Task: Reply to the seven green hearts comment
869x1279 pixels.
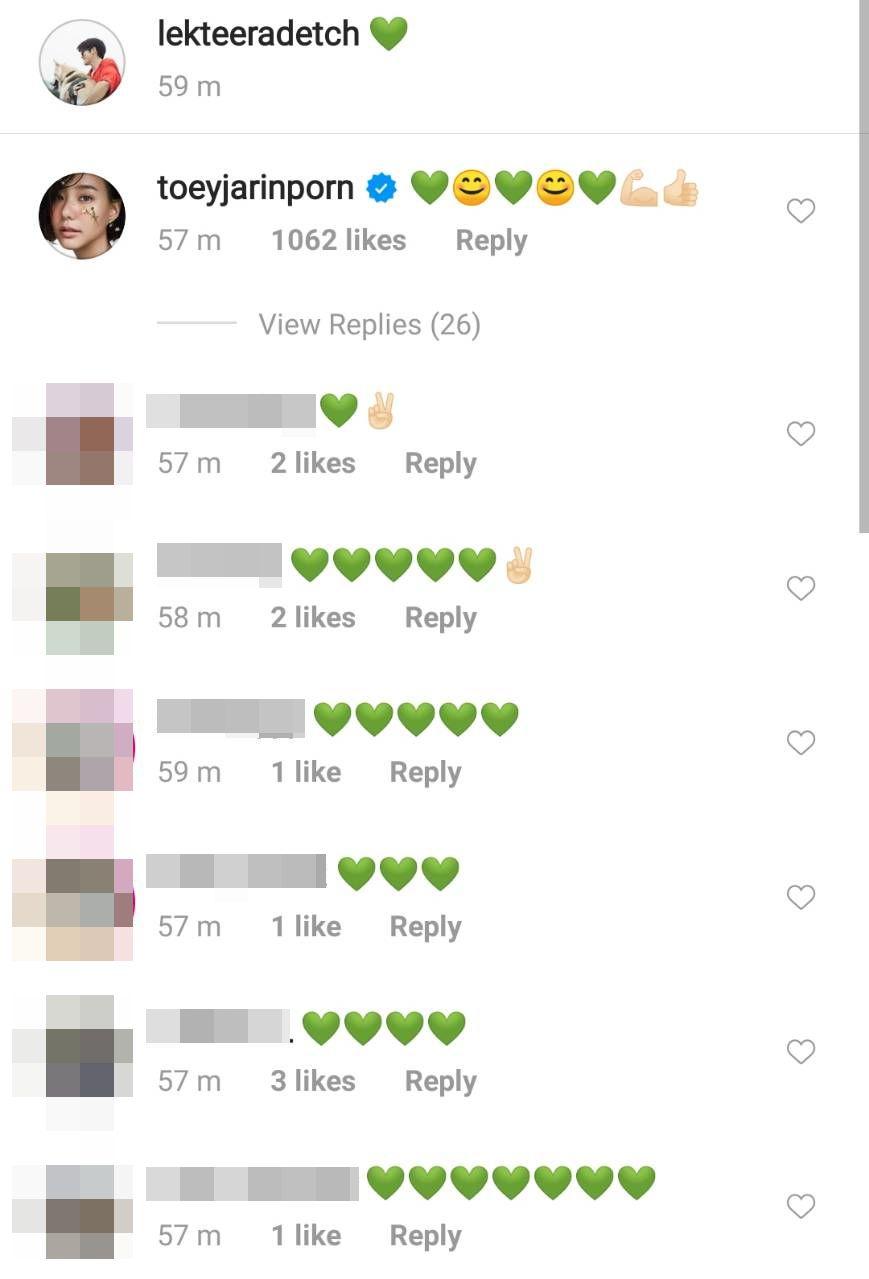Action: pyautogui.click(x=425, y=1236)
